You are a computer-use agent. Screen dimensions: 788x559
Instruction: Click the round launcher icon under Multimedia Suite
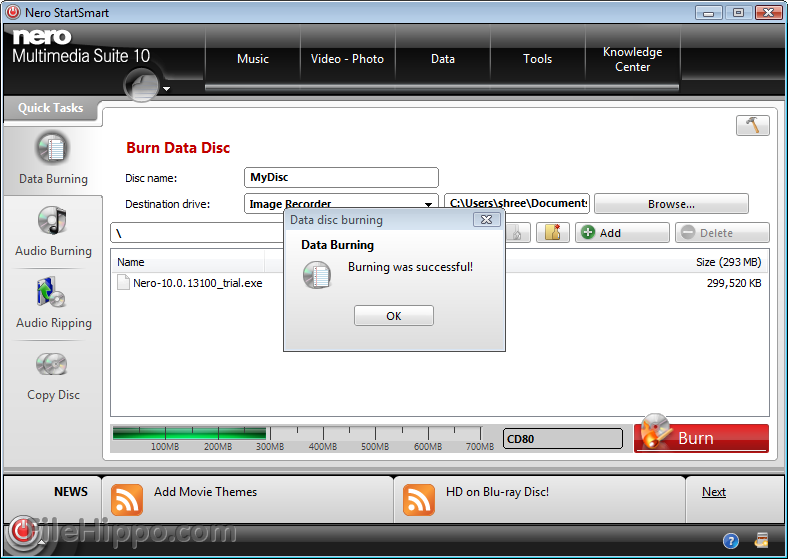click(x=141, y=84)
